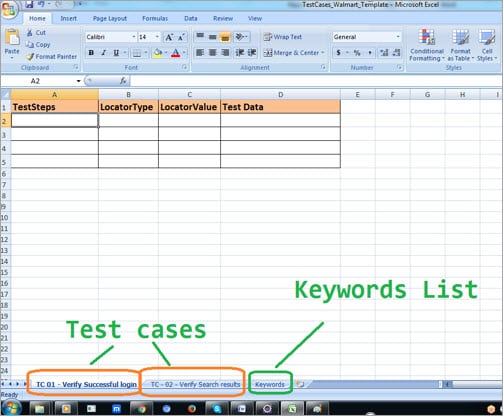The width and height of the screenshot is (503, 416).
Task: Open fill color dropdown arrow
Action: point(166,53)
